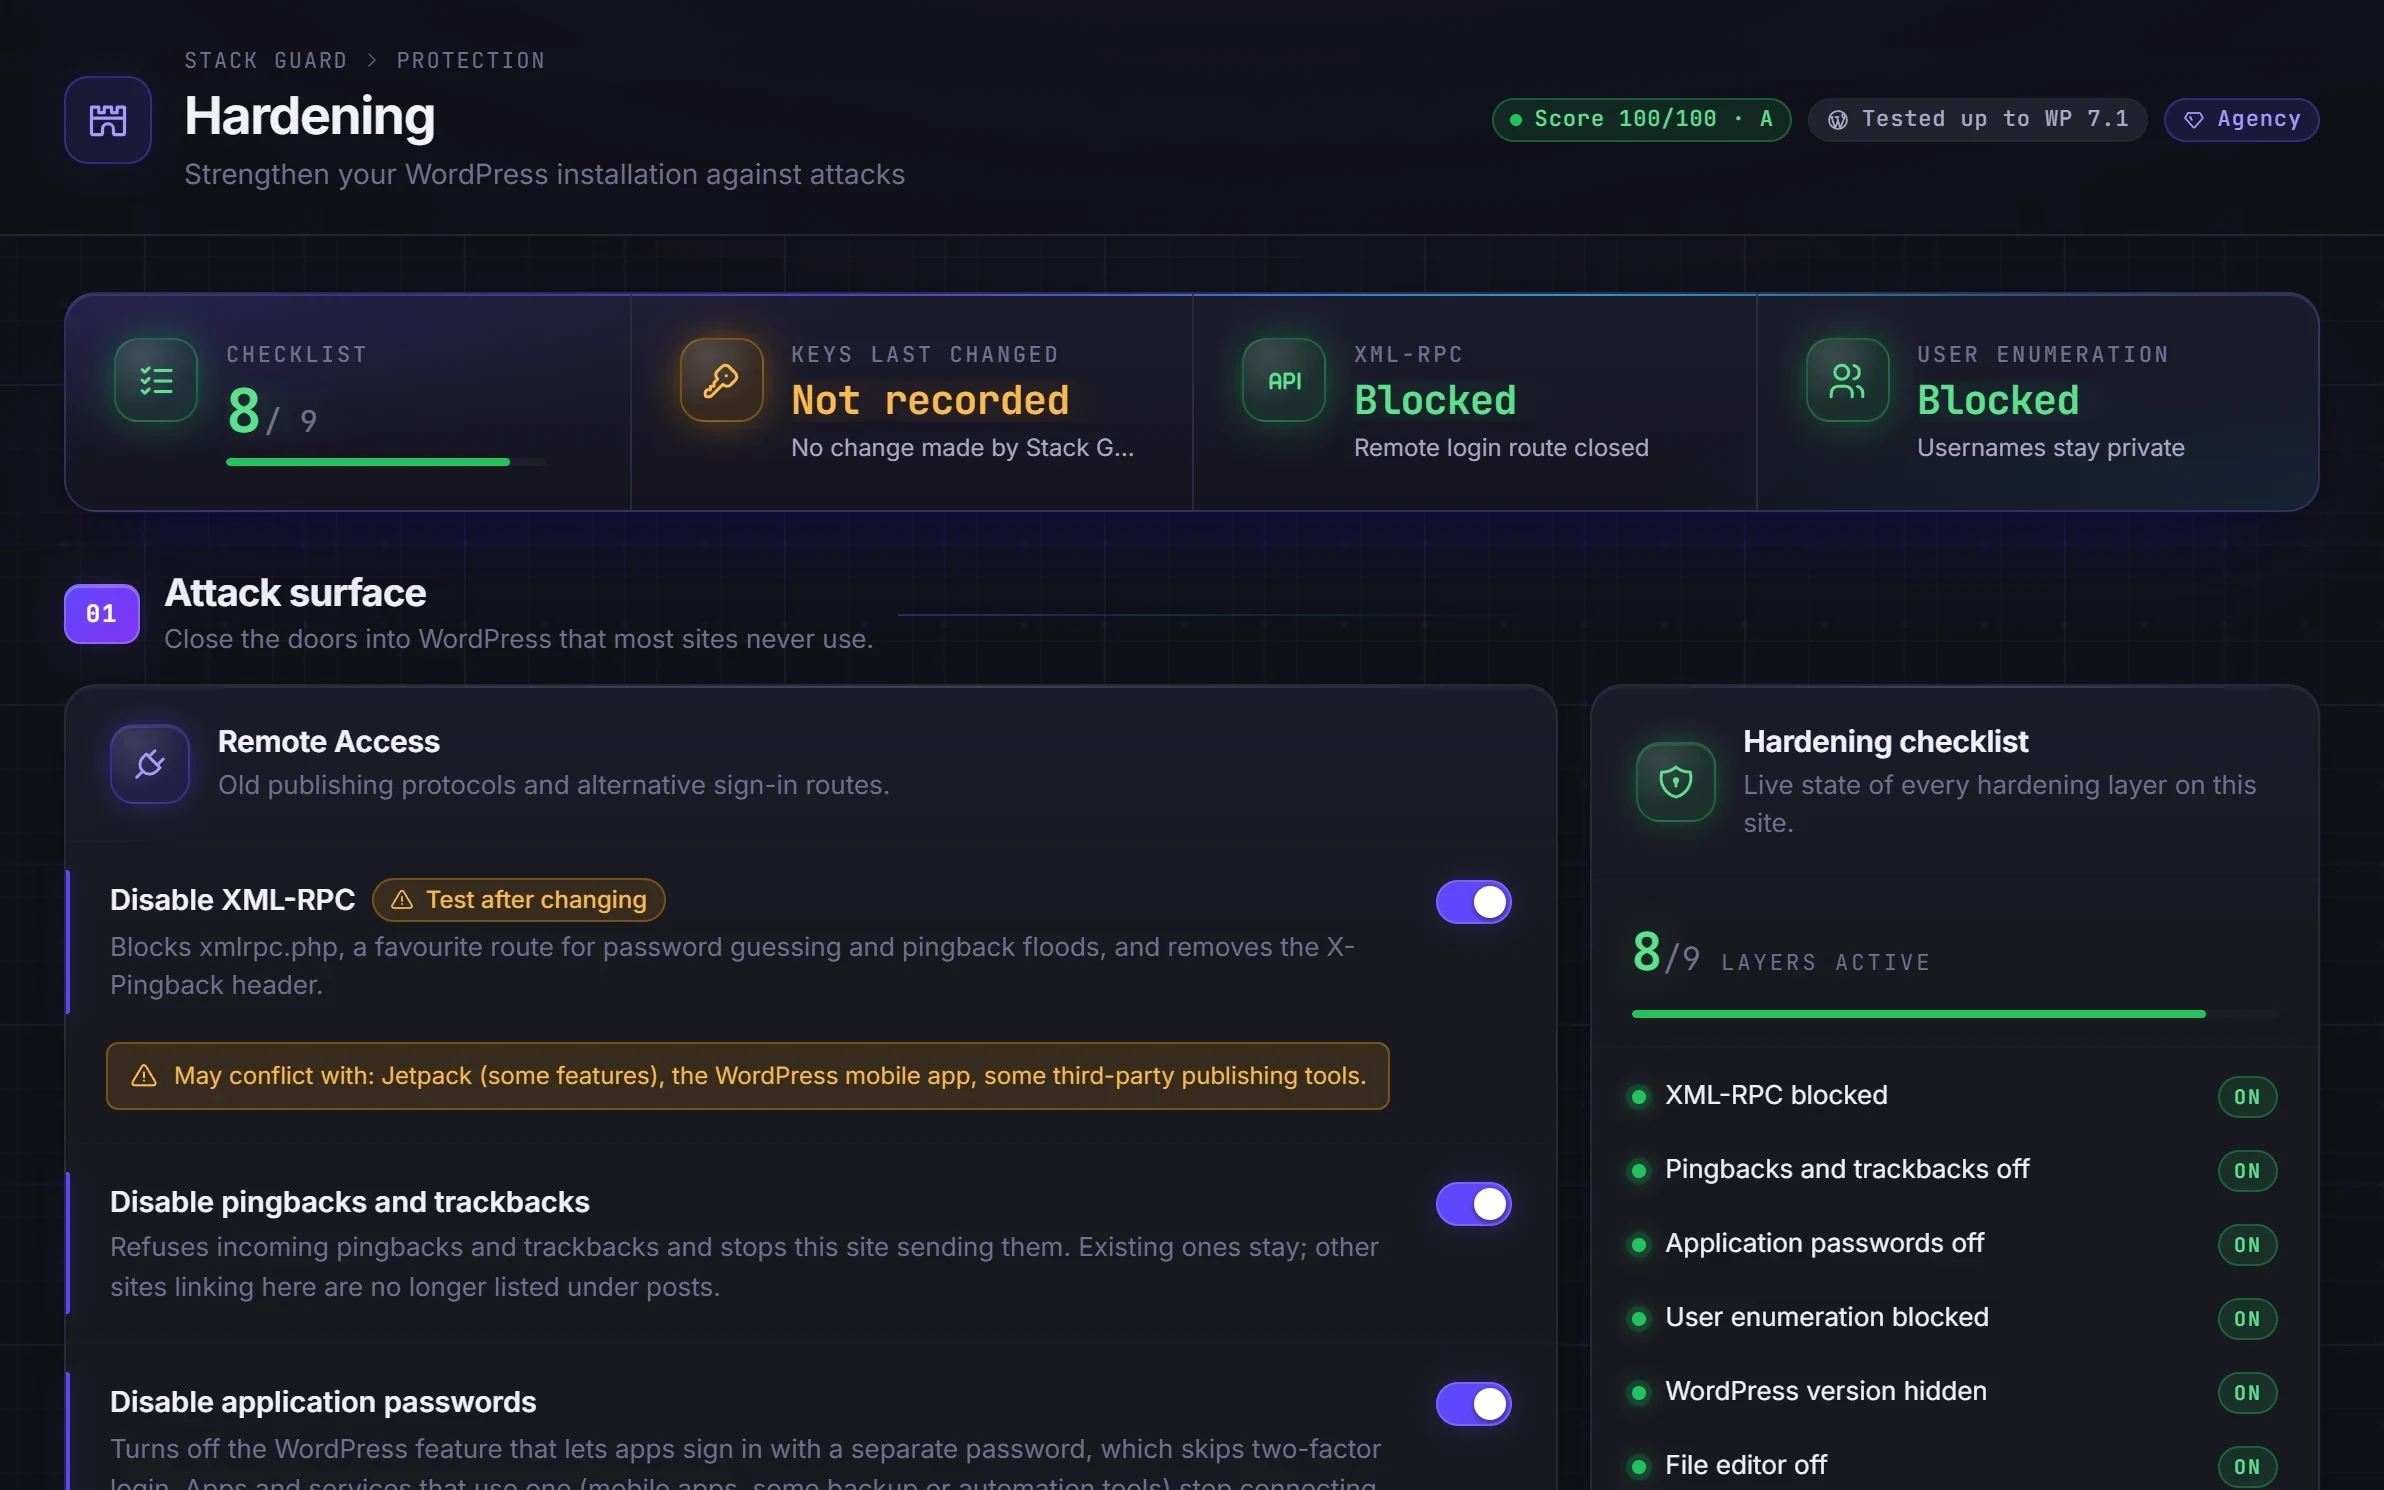Click the layers active progress bar
The image size is (2384, 1490).
click(1954, 1014)
